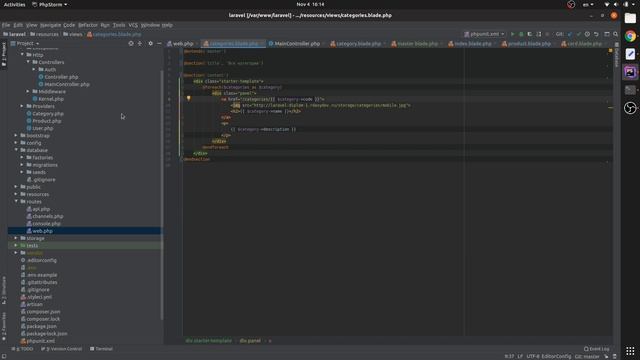Open Google Chrome from the dock
Screen dimensions: 640x360
630,36
